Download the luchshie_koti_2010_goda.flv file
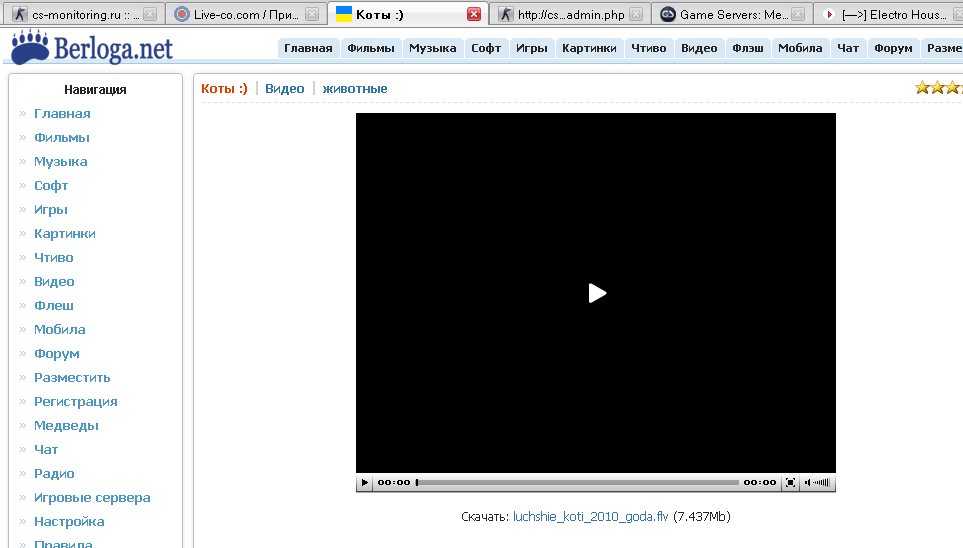Image resolution: width=963 pixels, height=548 pixels. (590, 517)
